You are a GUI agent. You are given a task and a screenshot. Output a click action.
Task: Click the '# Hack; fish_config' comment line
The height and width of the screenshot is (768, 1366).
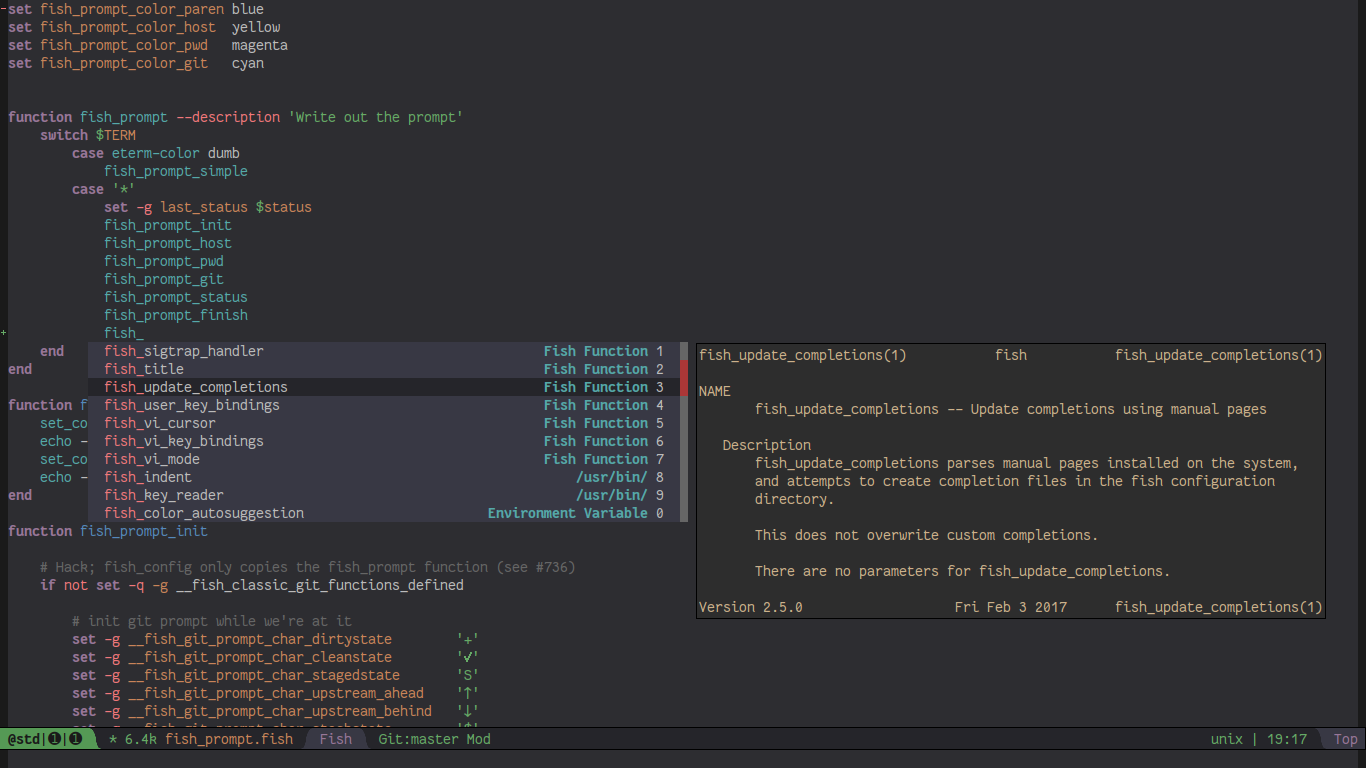(308, 567)
